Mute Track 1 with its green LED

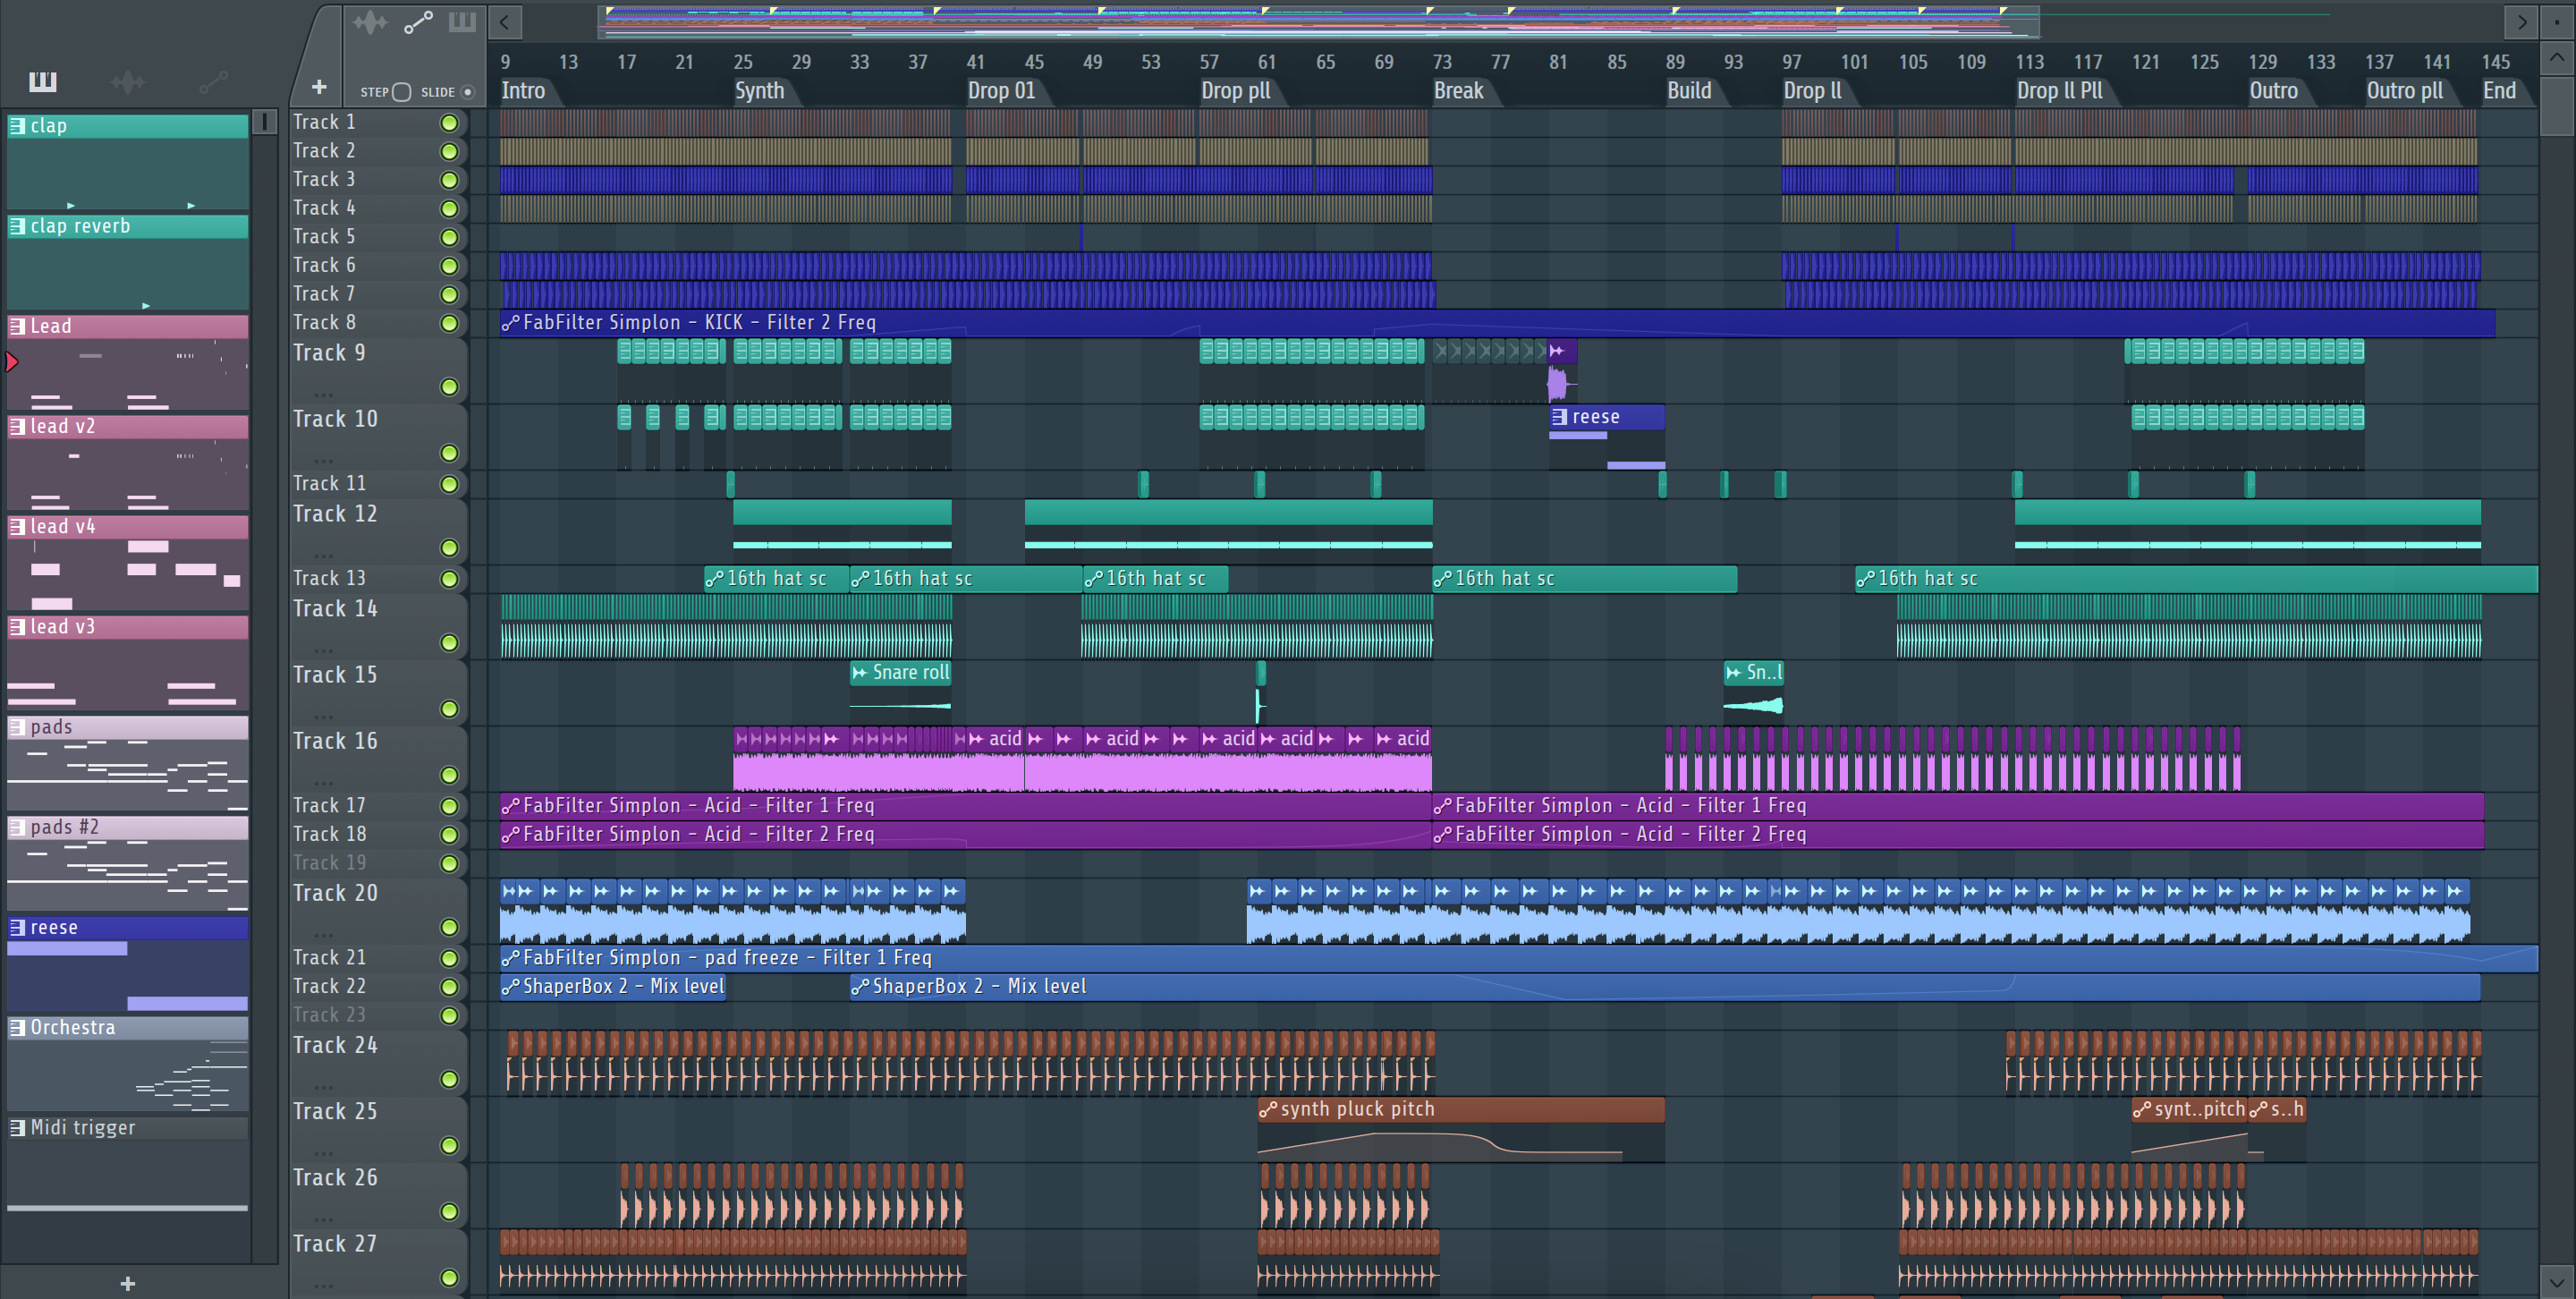coord(449,123)
